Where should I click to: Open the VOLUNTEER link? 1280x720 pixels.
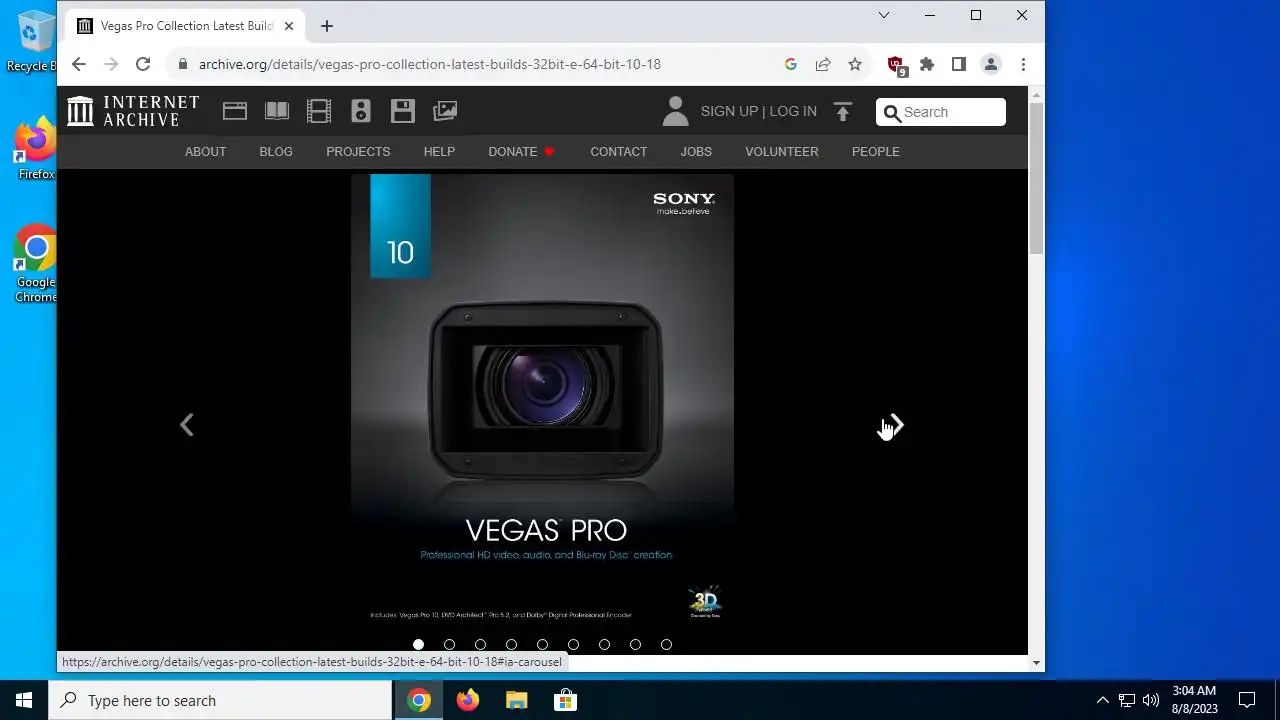pos(782,152)
